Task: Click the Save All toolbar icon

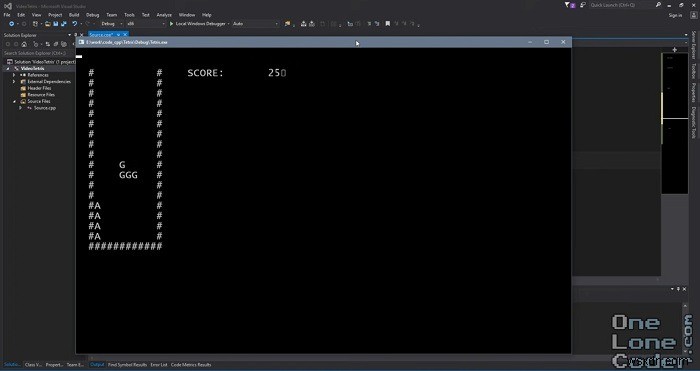Action: 63,24
